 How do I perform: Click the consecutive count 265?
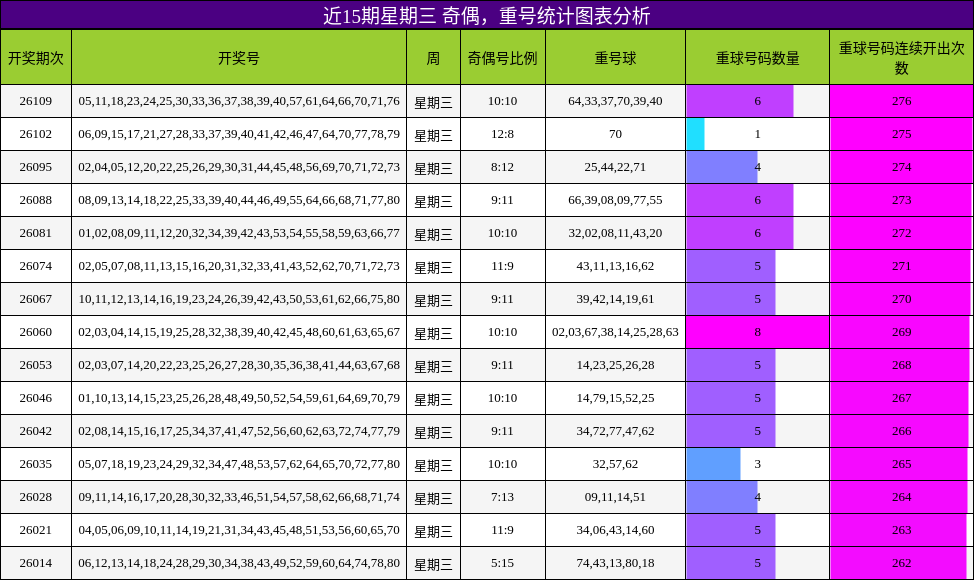pos(902,463)
